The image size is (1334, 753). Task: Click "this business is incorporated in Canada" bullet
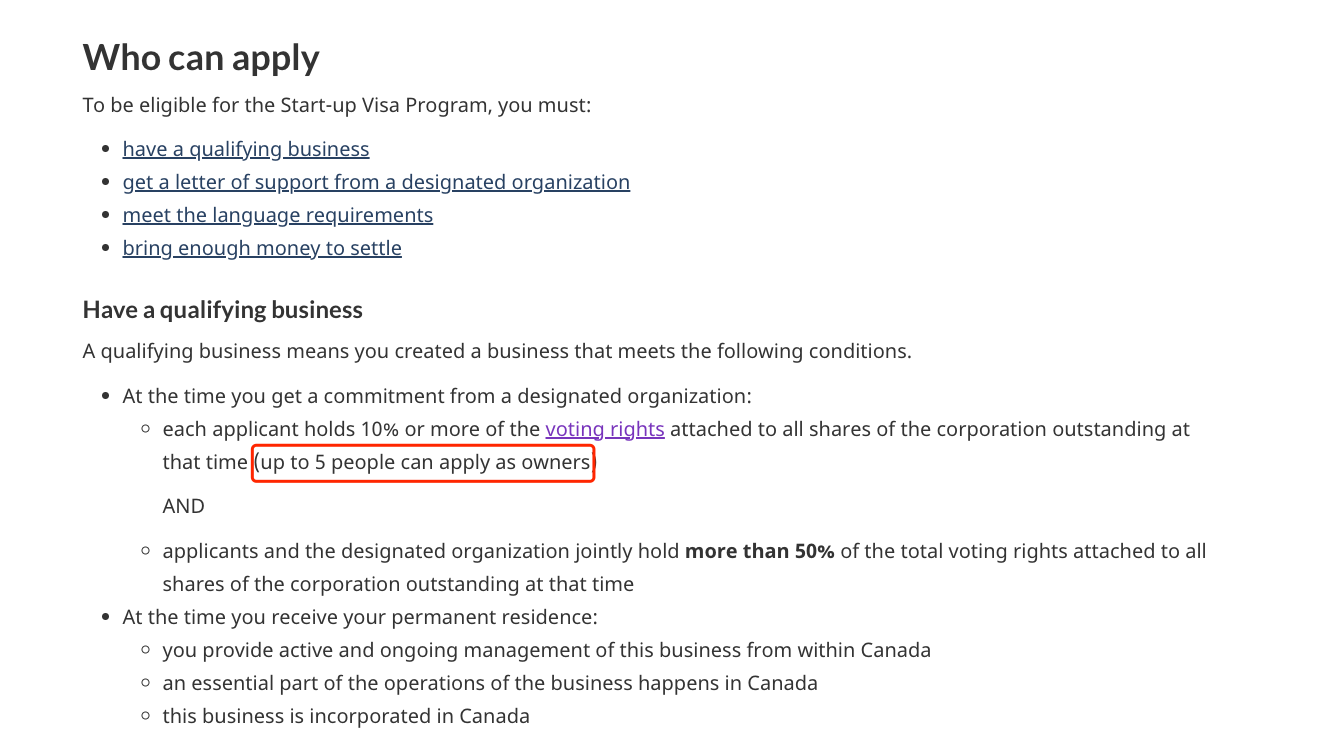(346, 716)
